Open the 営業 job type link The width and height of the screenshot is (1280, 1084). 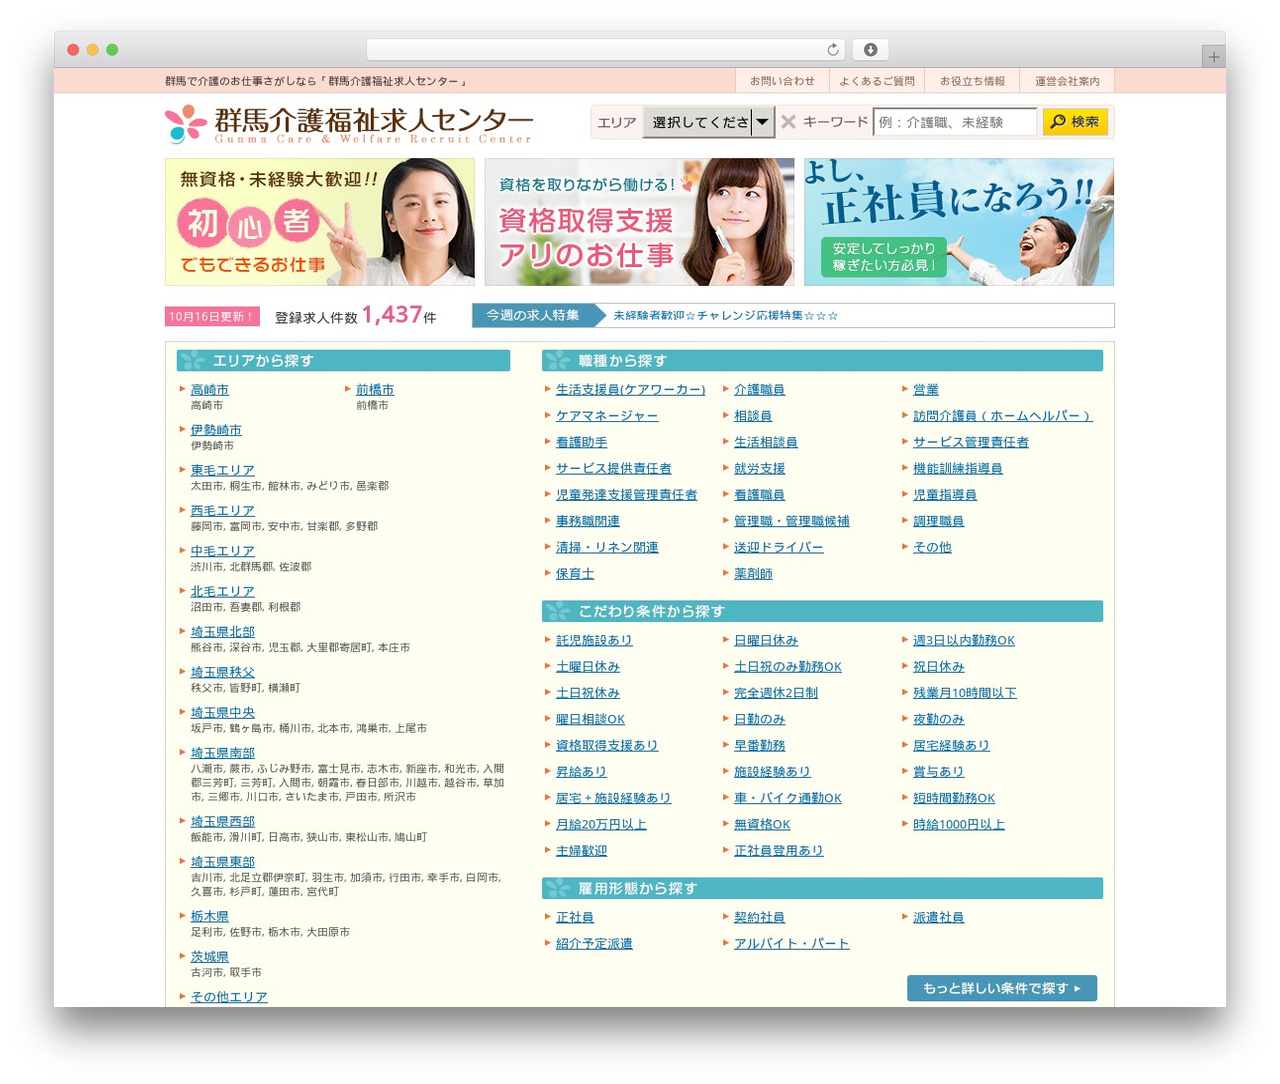pos(926,389)
